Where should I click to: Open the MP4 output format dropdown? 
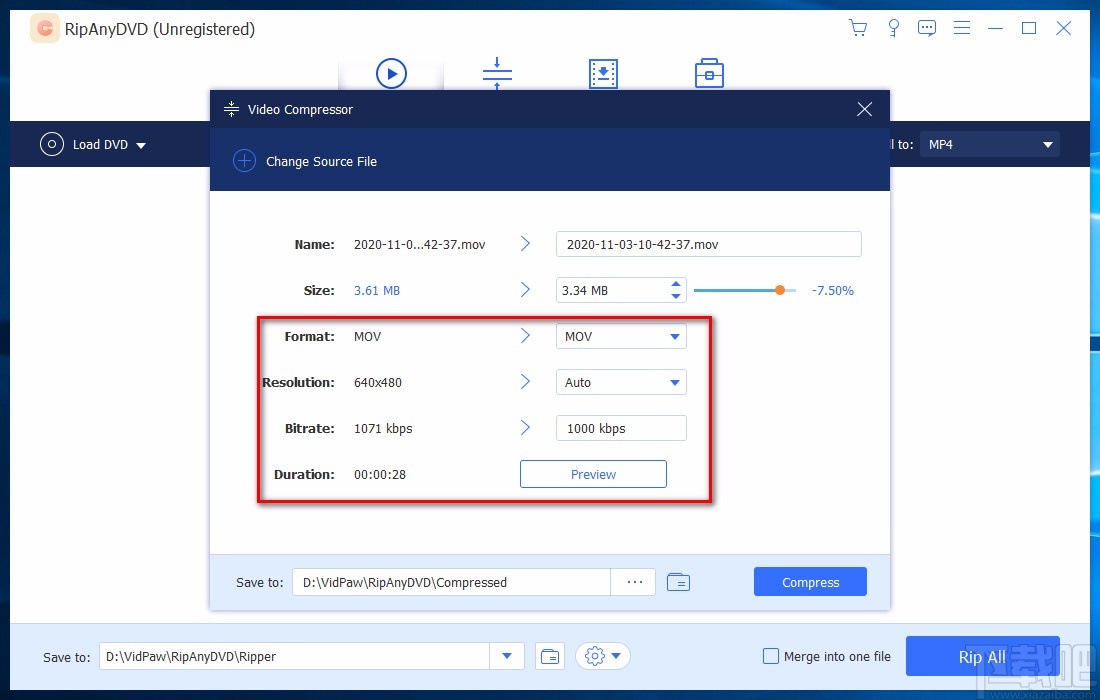point(989,144)
